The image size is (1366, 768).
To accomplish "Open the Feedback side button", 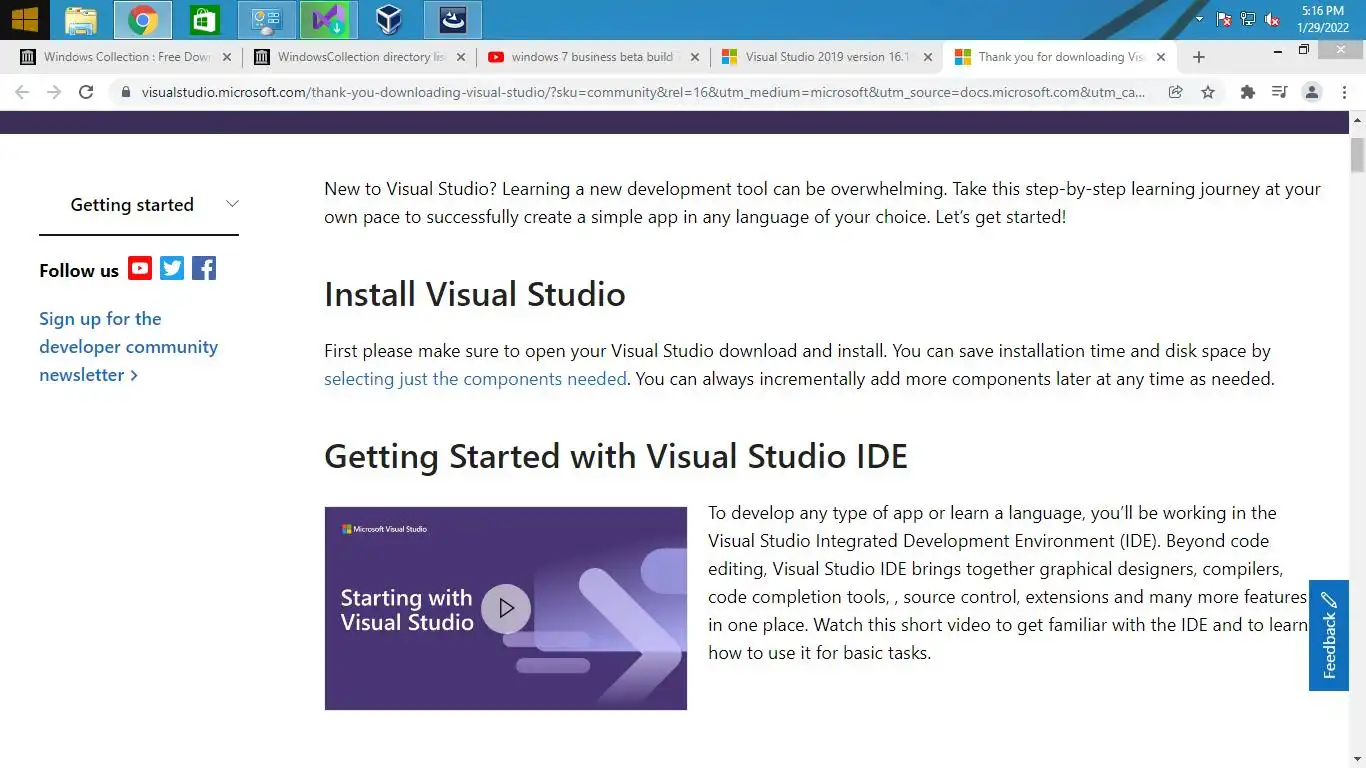I will (1329, 636).
